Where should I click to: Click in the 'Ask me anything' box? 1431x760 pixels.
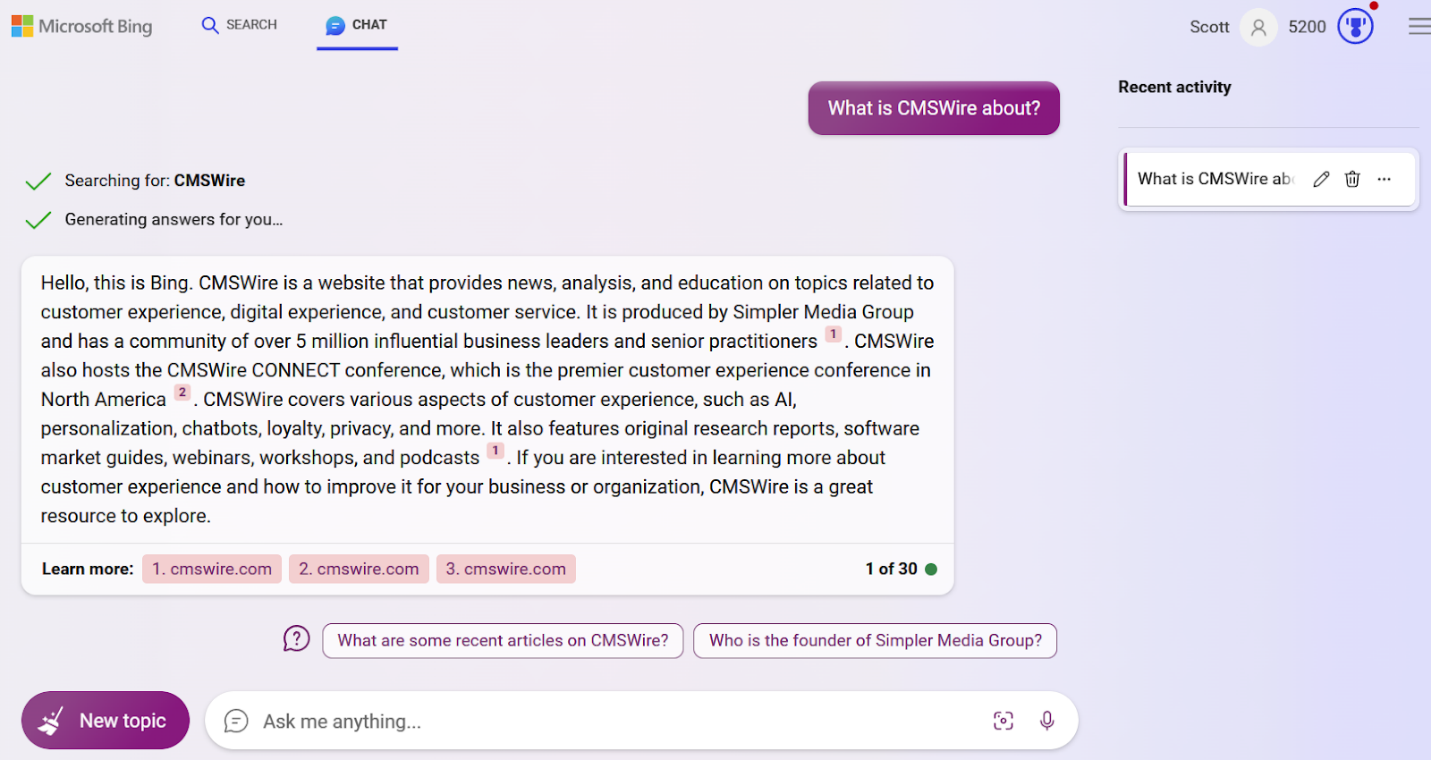pyautogui.click(x=600, y=721)
